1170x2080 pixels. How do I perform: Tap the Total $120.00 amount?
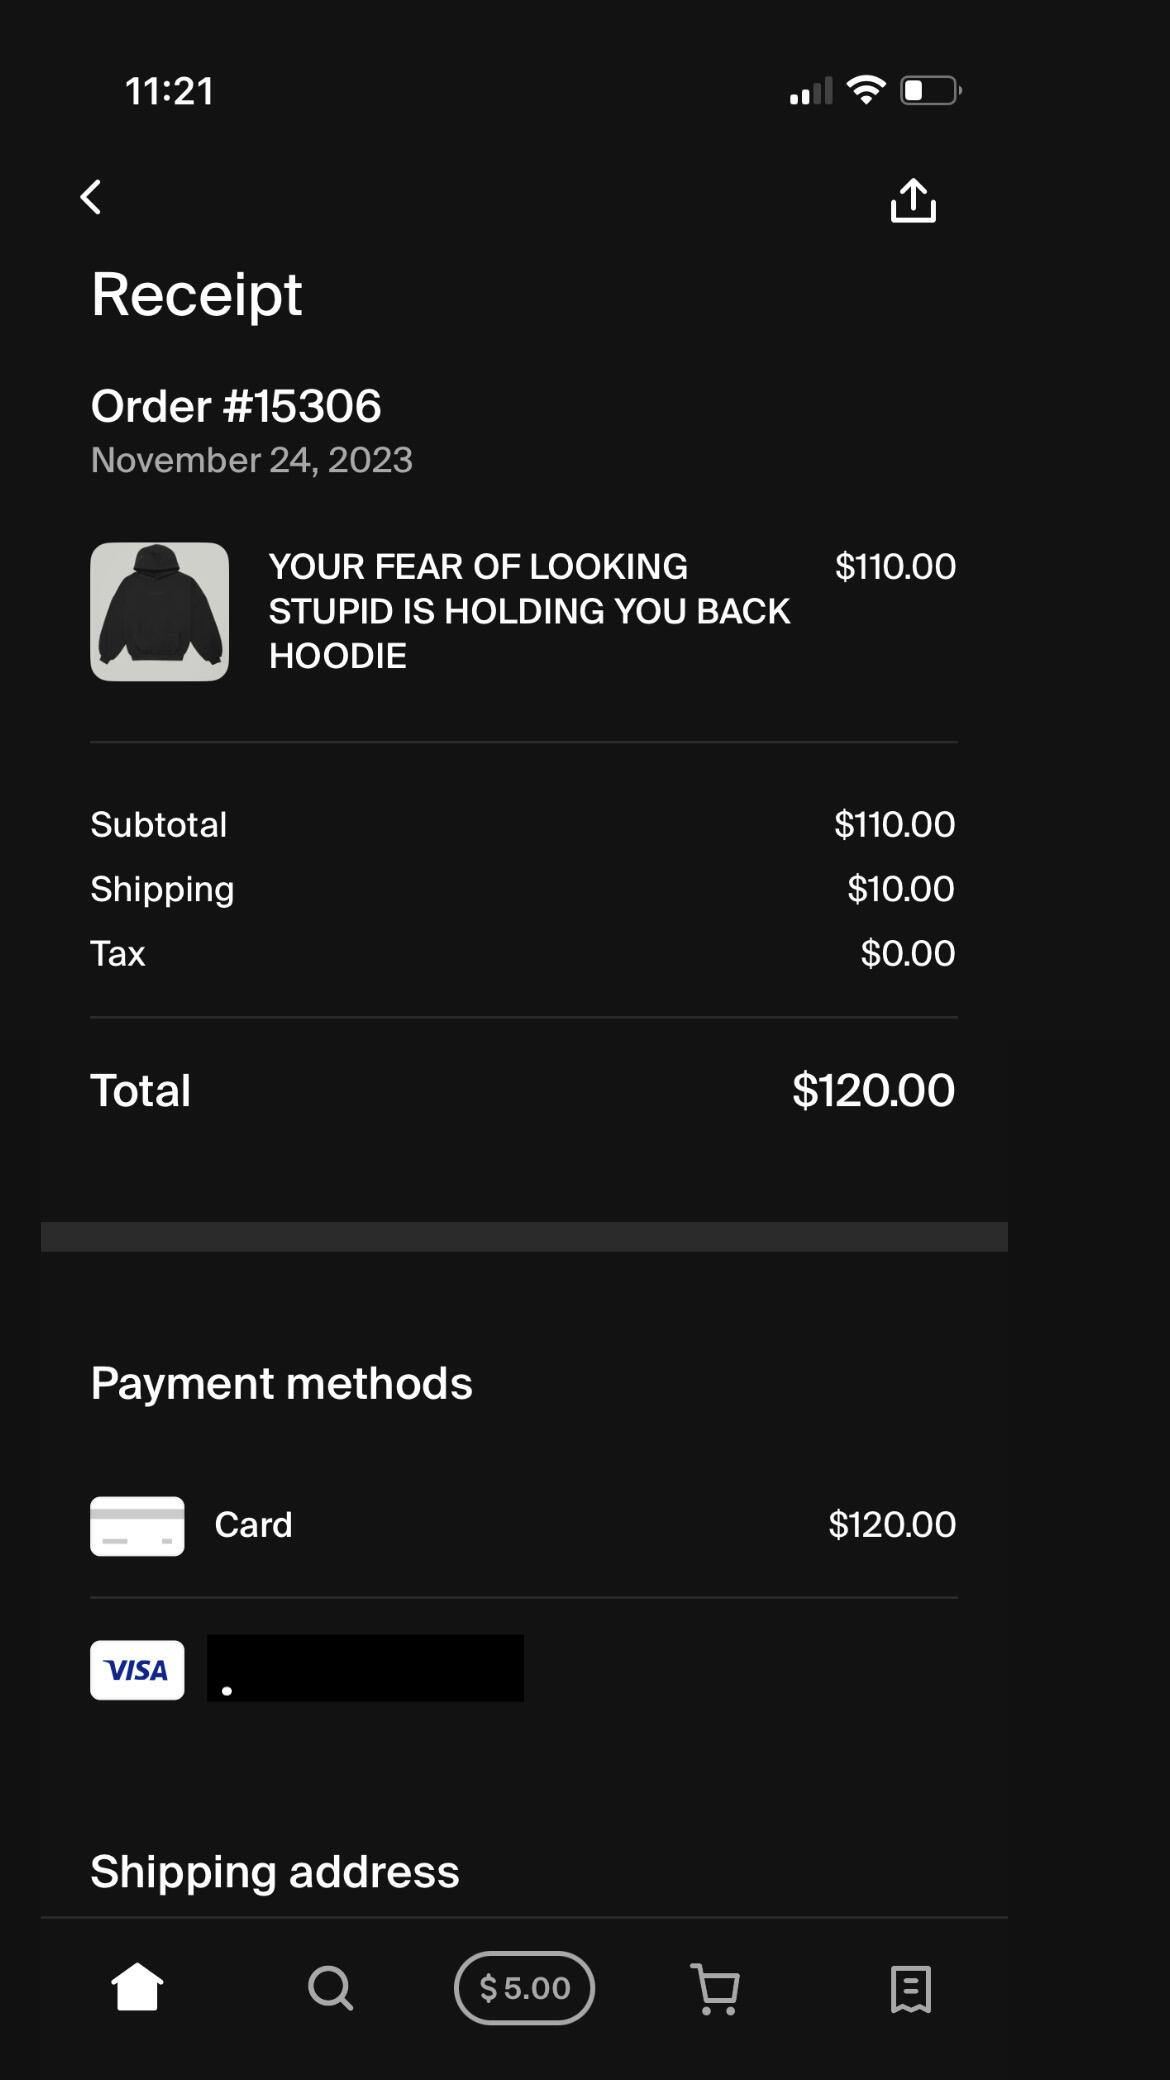(x=873, y=1090)
